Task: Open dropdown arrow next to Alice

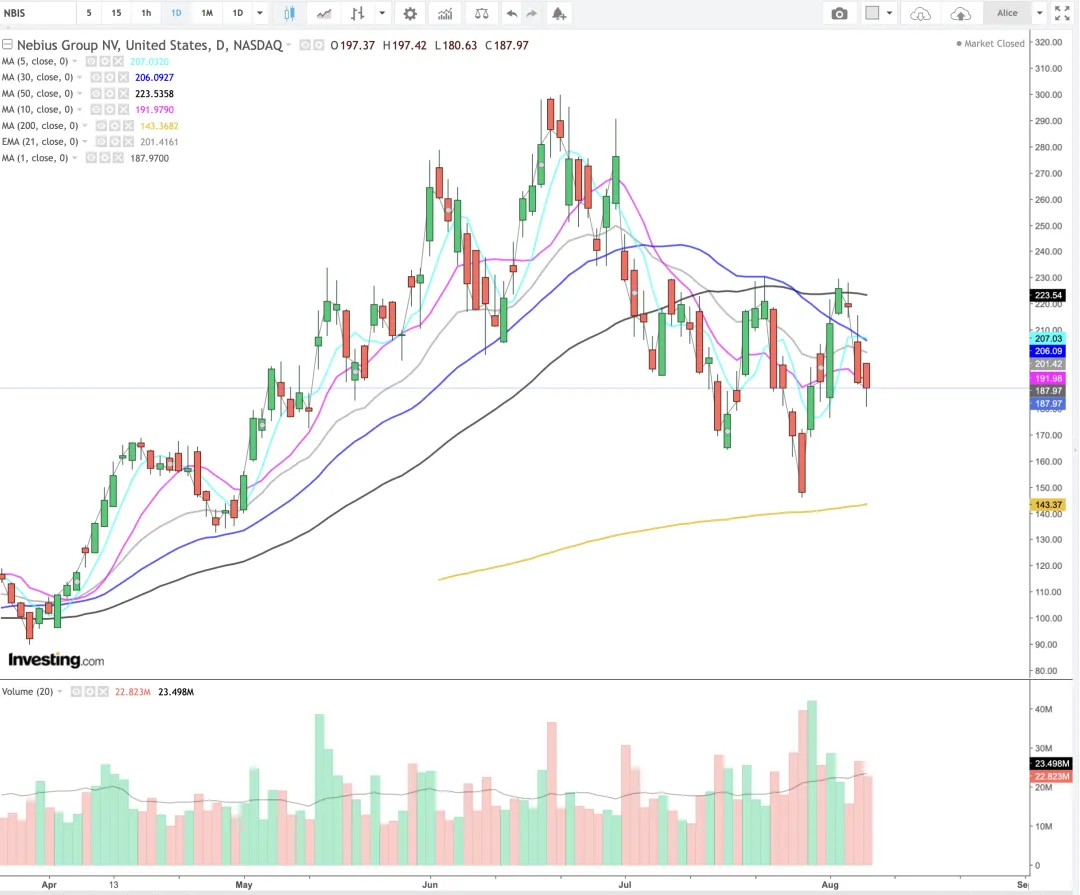Action: click(x=1039, y=13)
